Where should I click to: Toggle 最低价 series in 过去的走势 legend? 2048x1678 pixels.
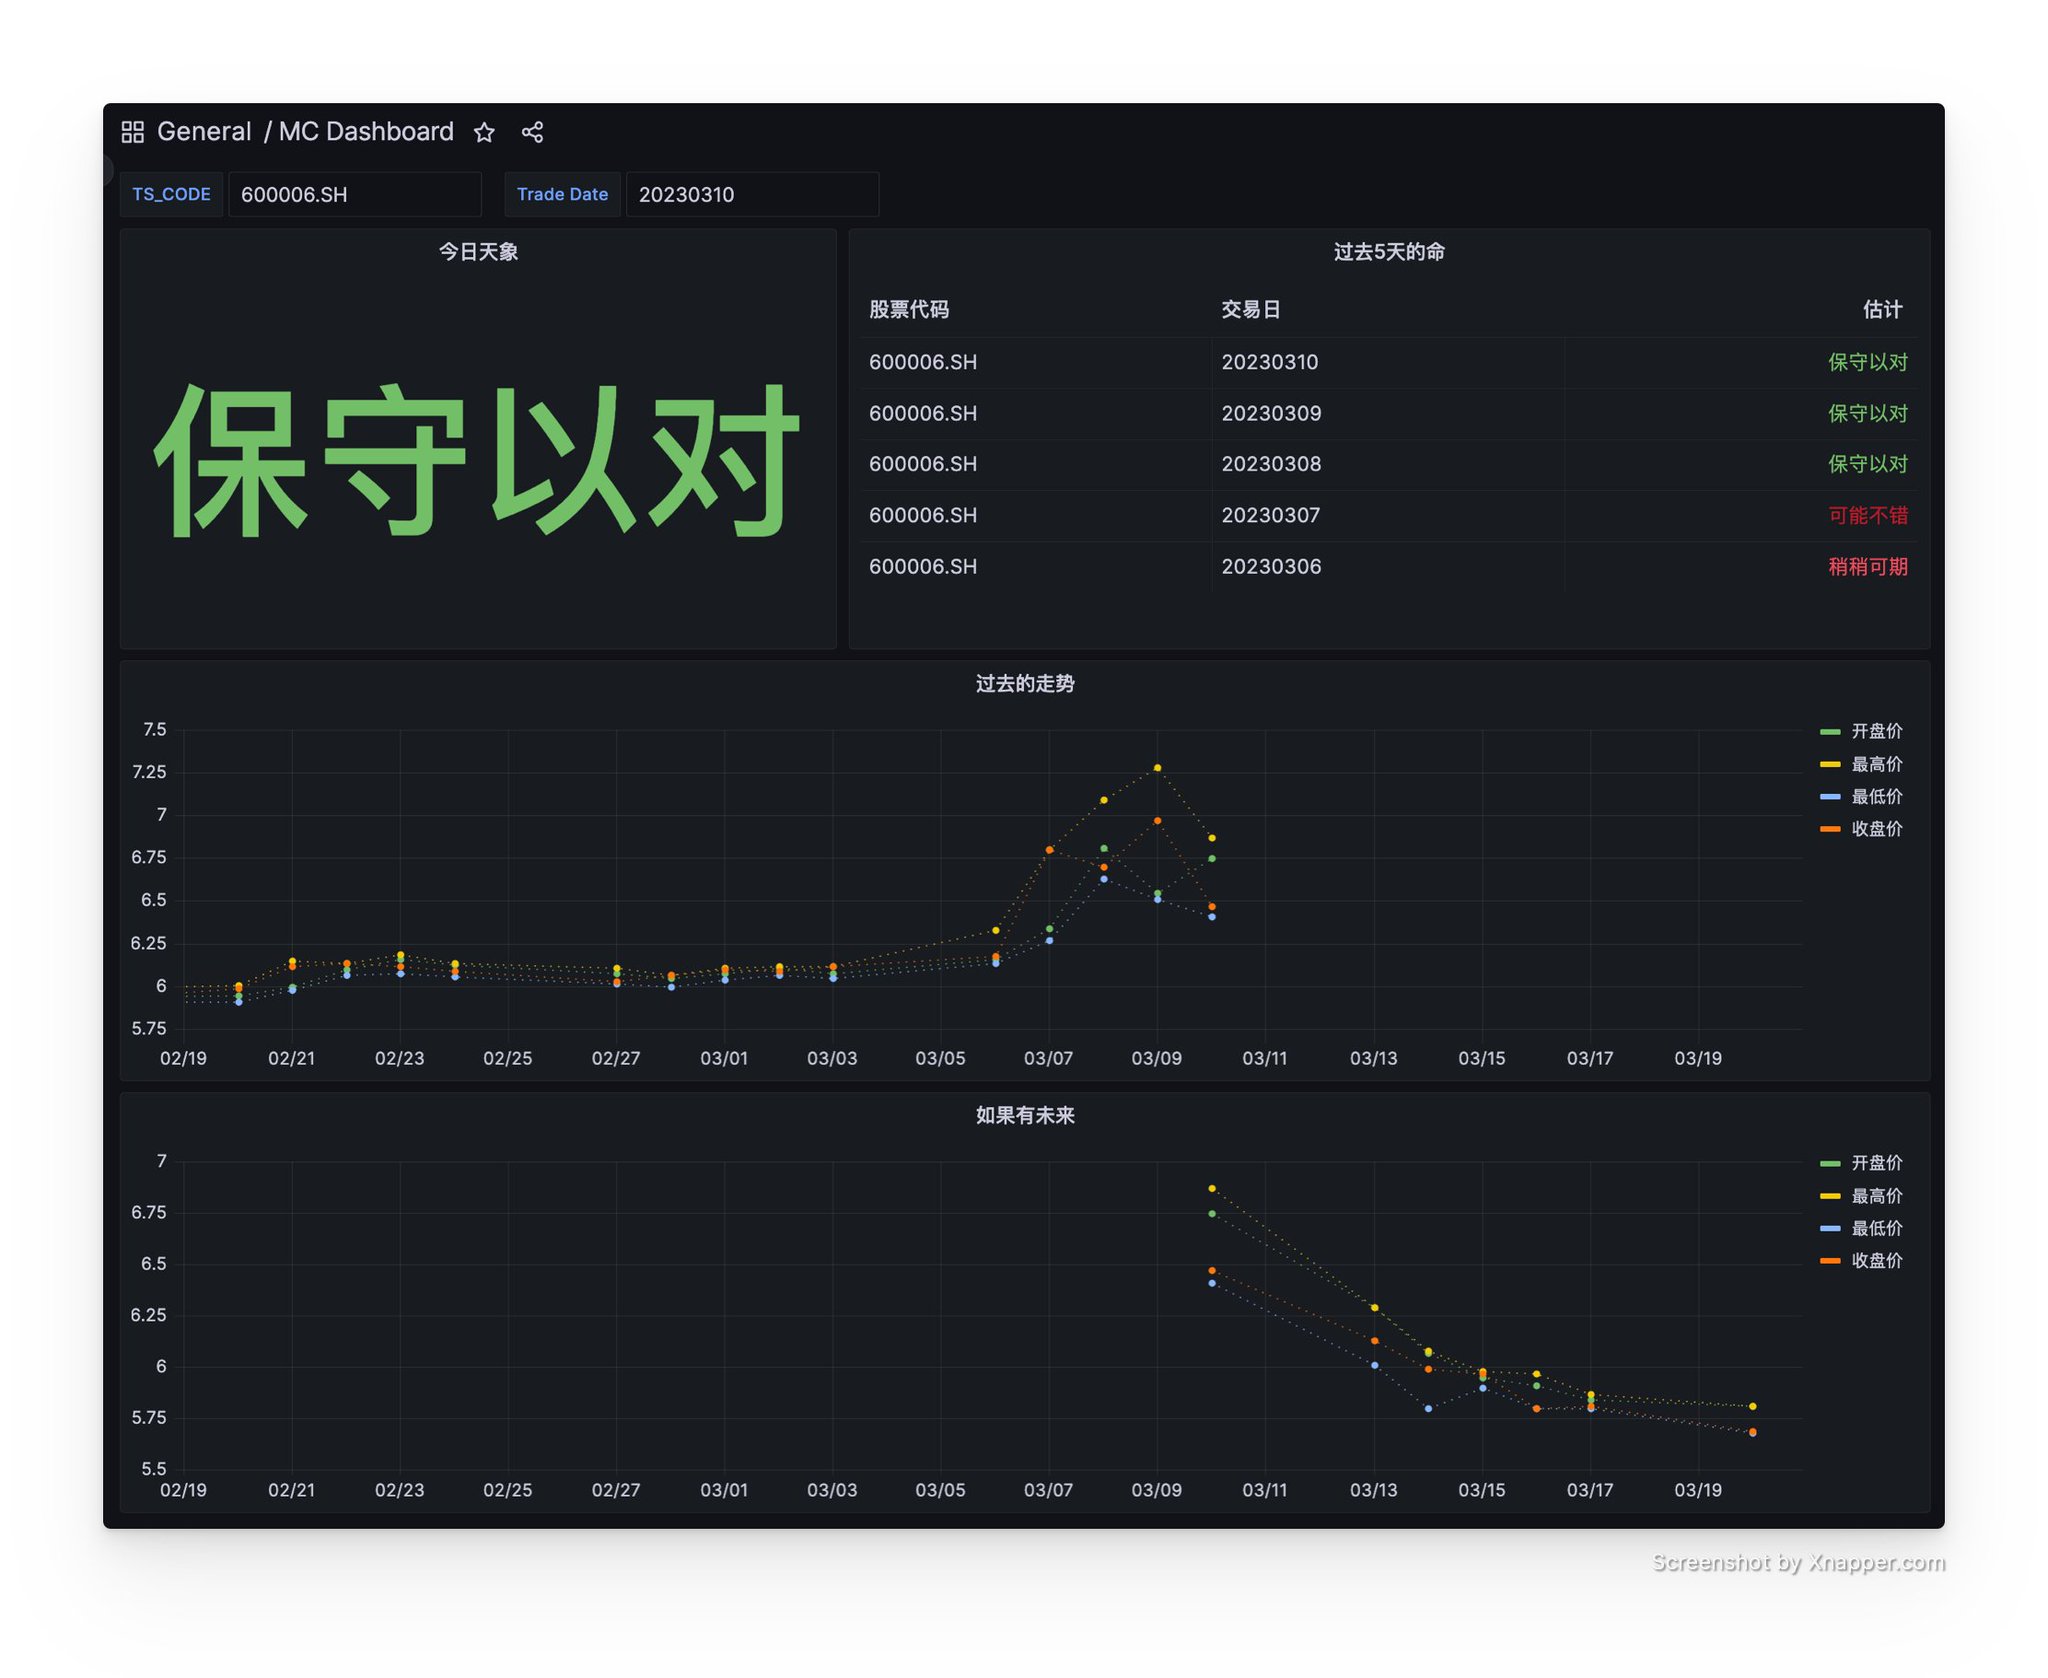pyautogui.click(x=1877, y=796)
